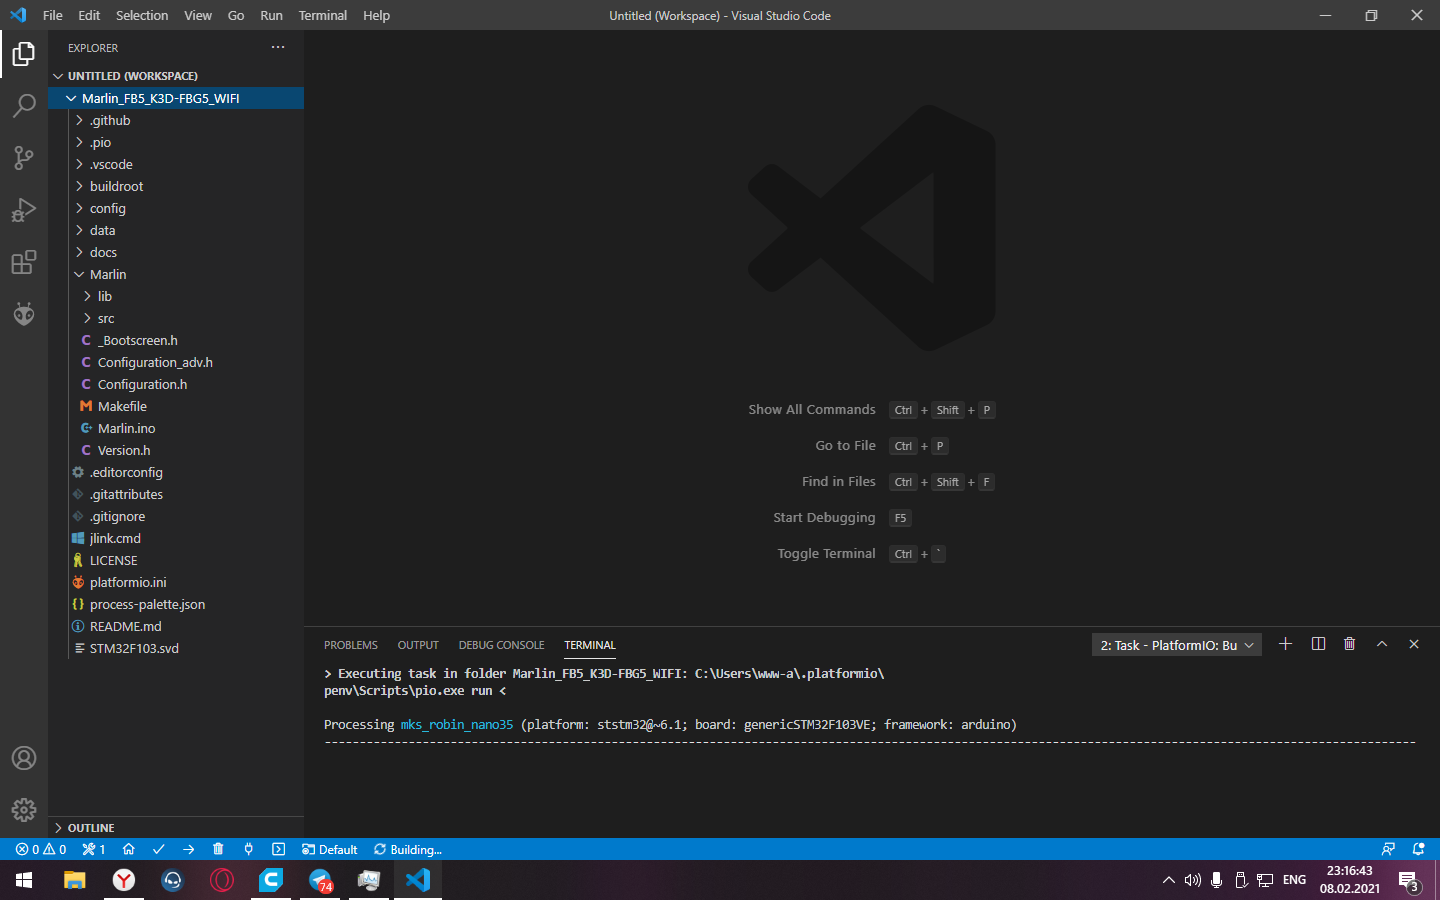Open platformio.ini file
The width and height of the screenshot is (1440, 900).
coord(176,582)
